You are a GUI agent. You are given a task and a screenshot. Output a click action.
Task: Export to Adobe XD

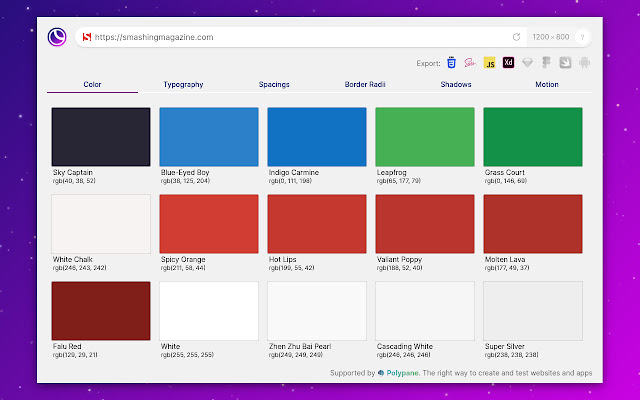click(508, 62)
